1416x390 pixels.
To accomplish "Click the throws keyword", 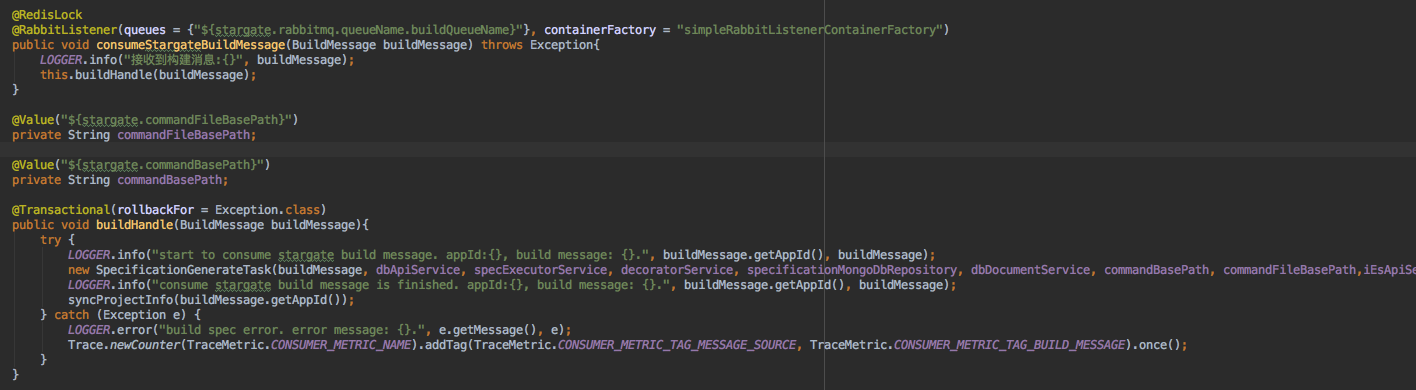I will point(502,45).
